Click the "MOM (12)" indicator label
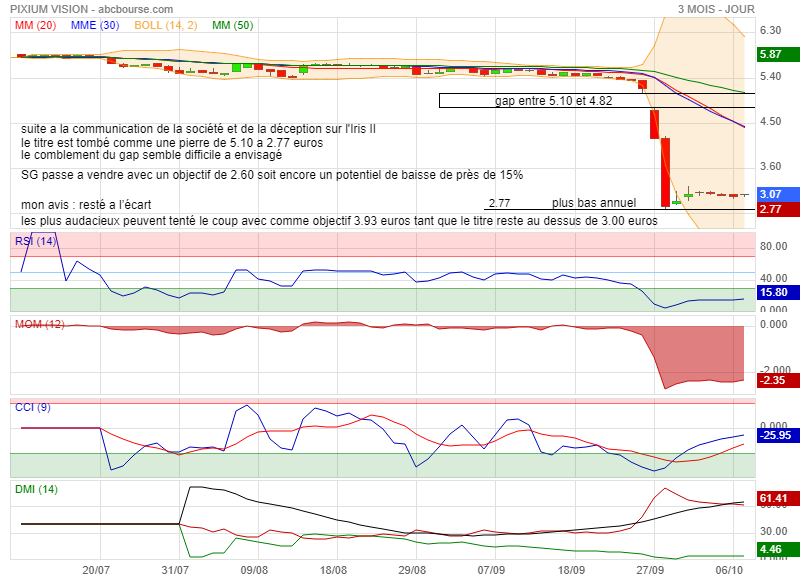This screenshot has width=800, height=580. [x=40, y=324]
